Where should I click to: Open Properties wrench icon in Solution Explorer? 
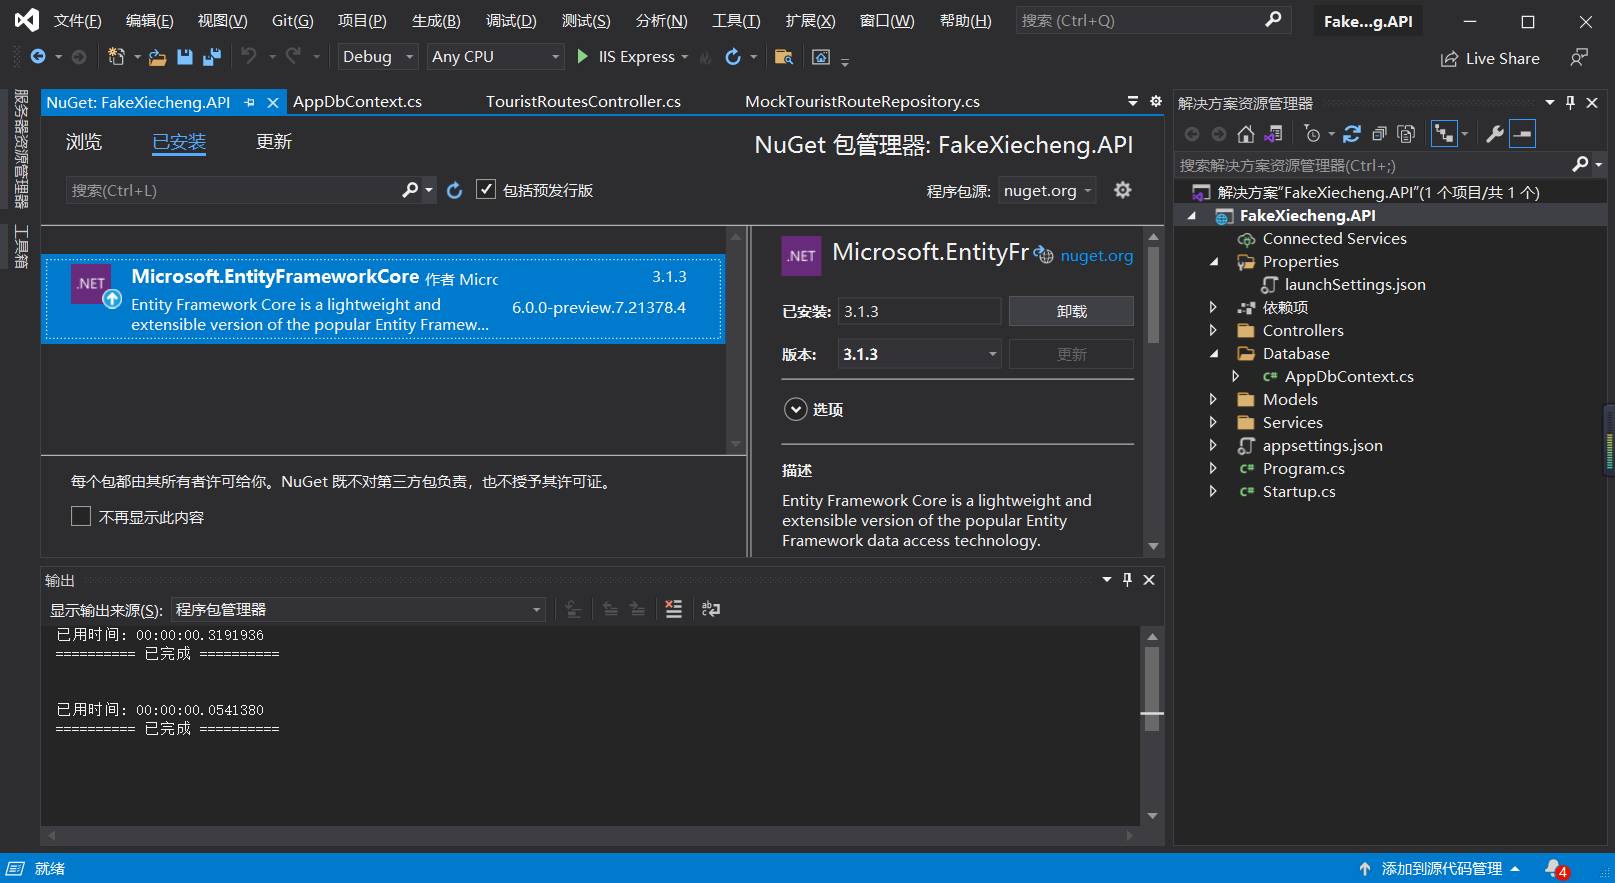click(x=1495, y=134)
